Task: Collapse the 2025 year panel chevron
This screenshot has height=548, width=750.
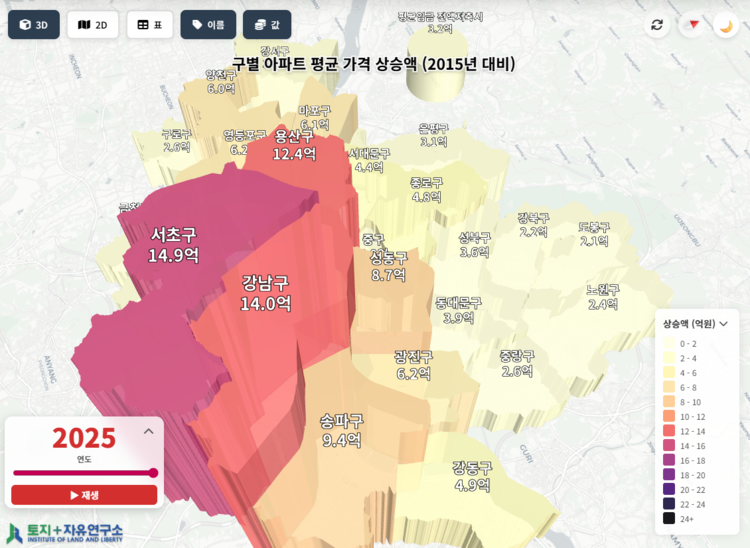Action: tap(149, 431)
